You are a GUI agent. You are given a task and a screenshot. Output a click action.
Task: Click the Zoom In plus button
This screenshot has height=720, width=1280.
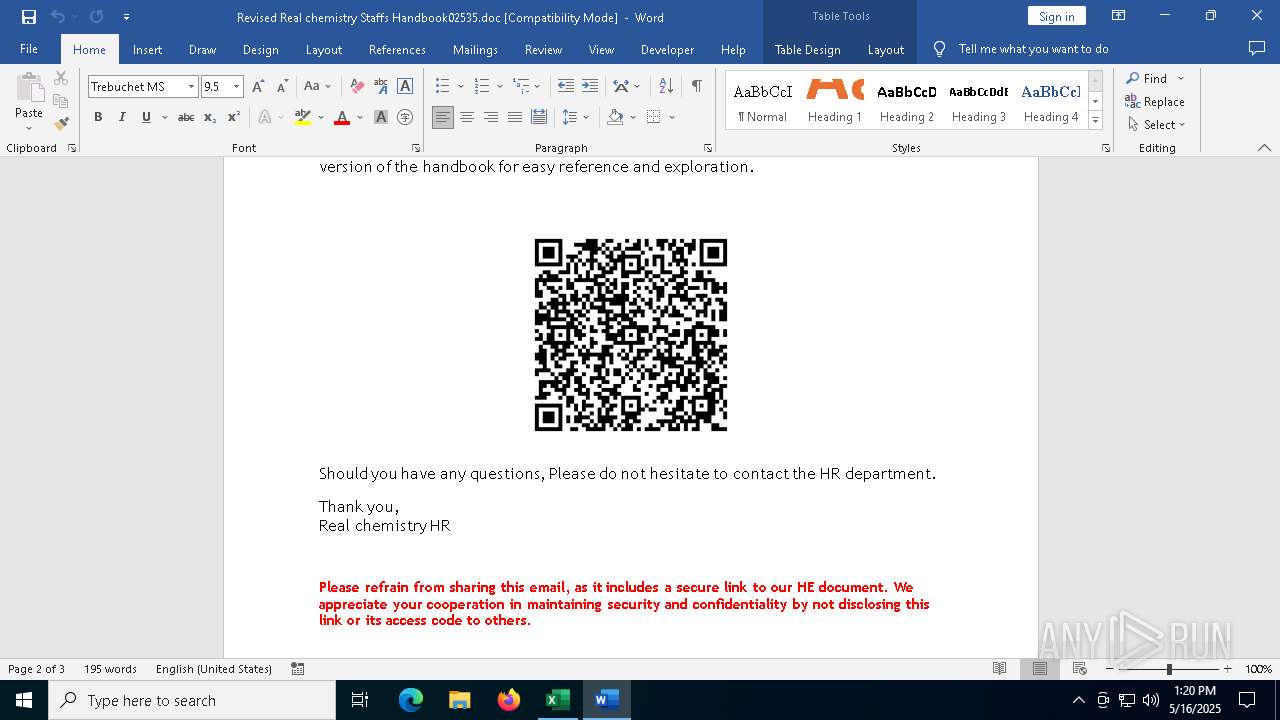pyautogui.click(x=1227, y=669)
